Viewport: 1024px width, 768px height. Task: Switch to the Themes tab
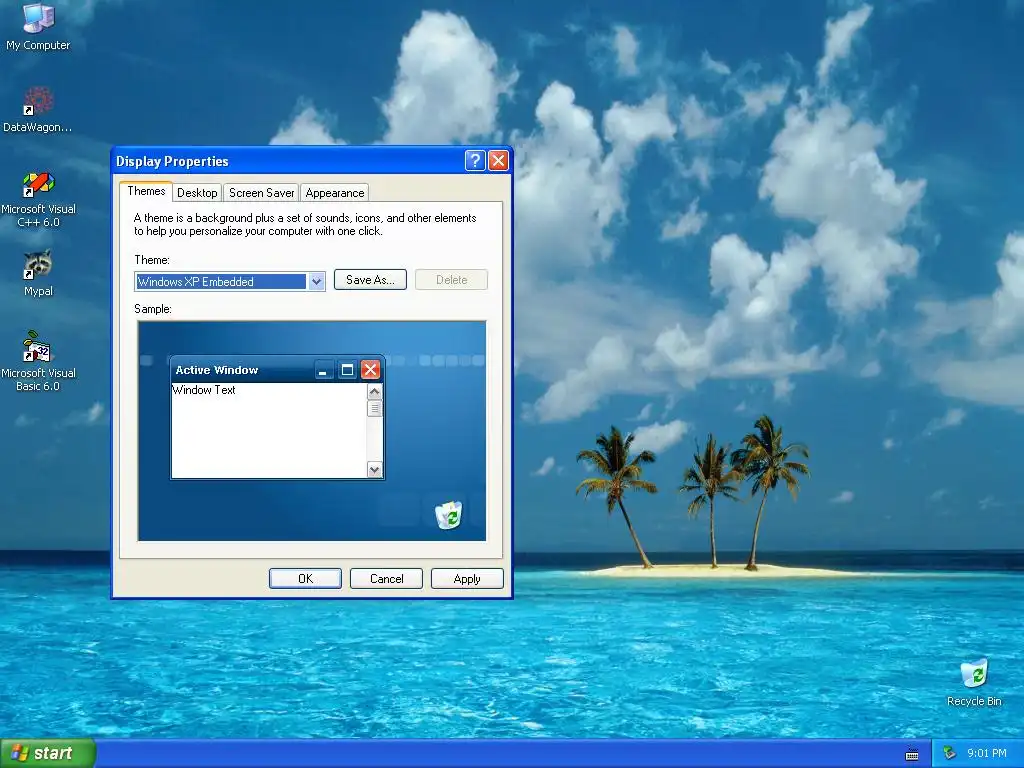pos(146,191)
